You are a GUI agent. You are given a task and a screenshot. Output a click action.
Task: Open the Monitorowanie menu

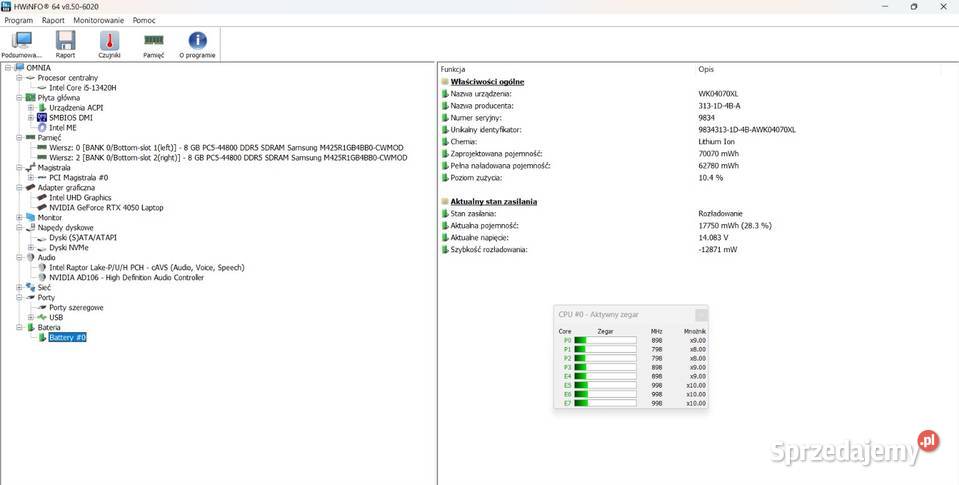[x=98, y=20]
